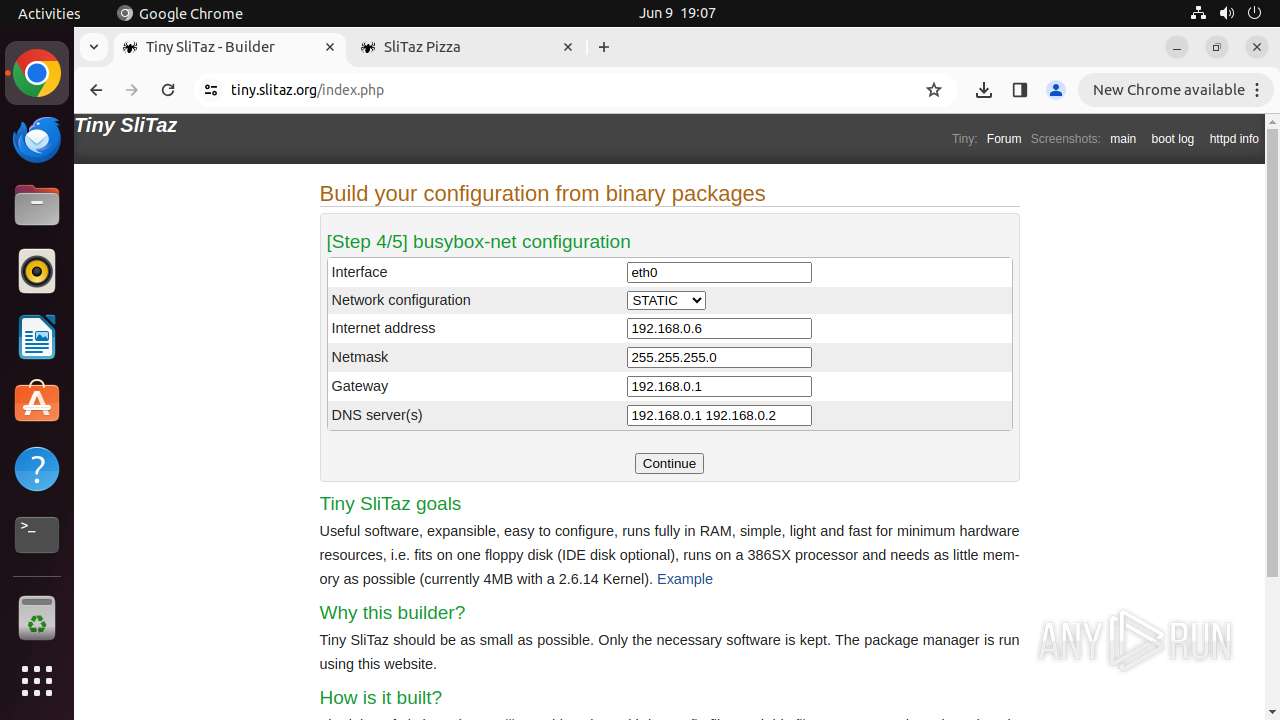View site information icon in address bar
The image size is (1280, 720).
click(210, 90)
